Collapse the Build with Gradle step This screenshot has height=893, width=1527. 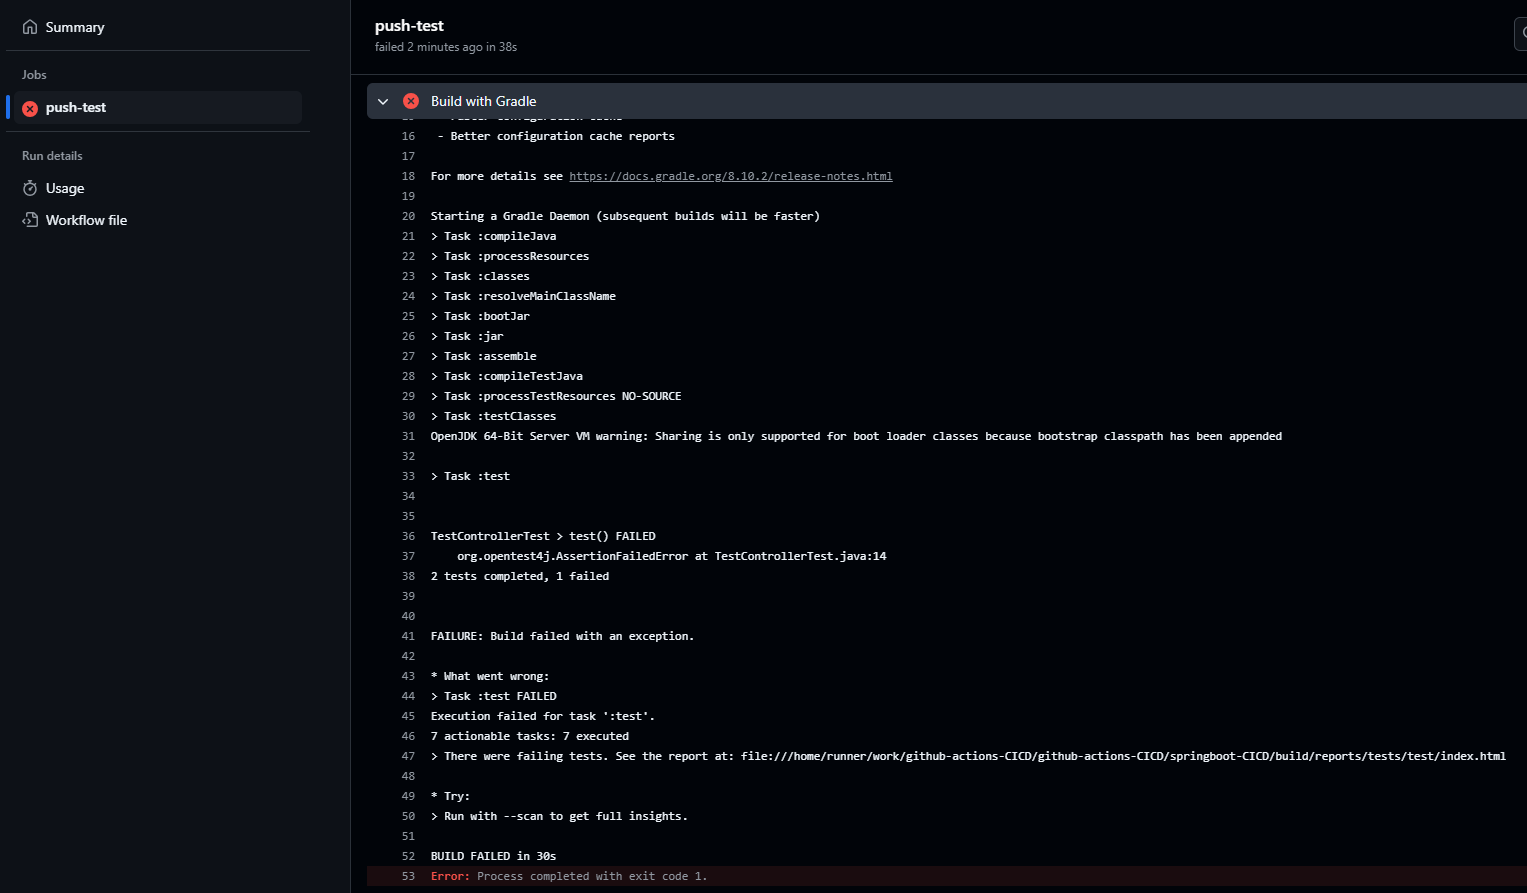383,101
